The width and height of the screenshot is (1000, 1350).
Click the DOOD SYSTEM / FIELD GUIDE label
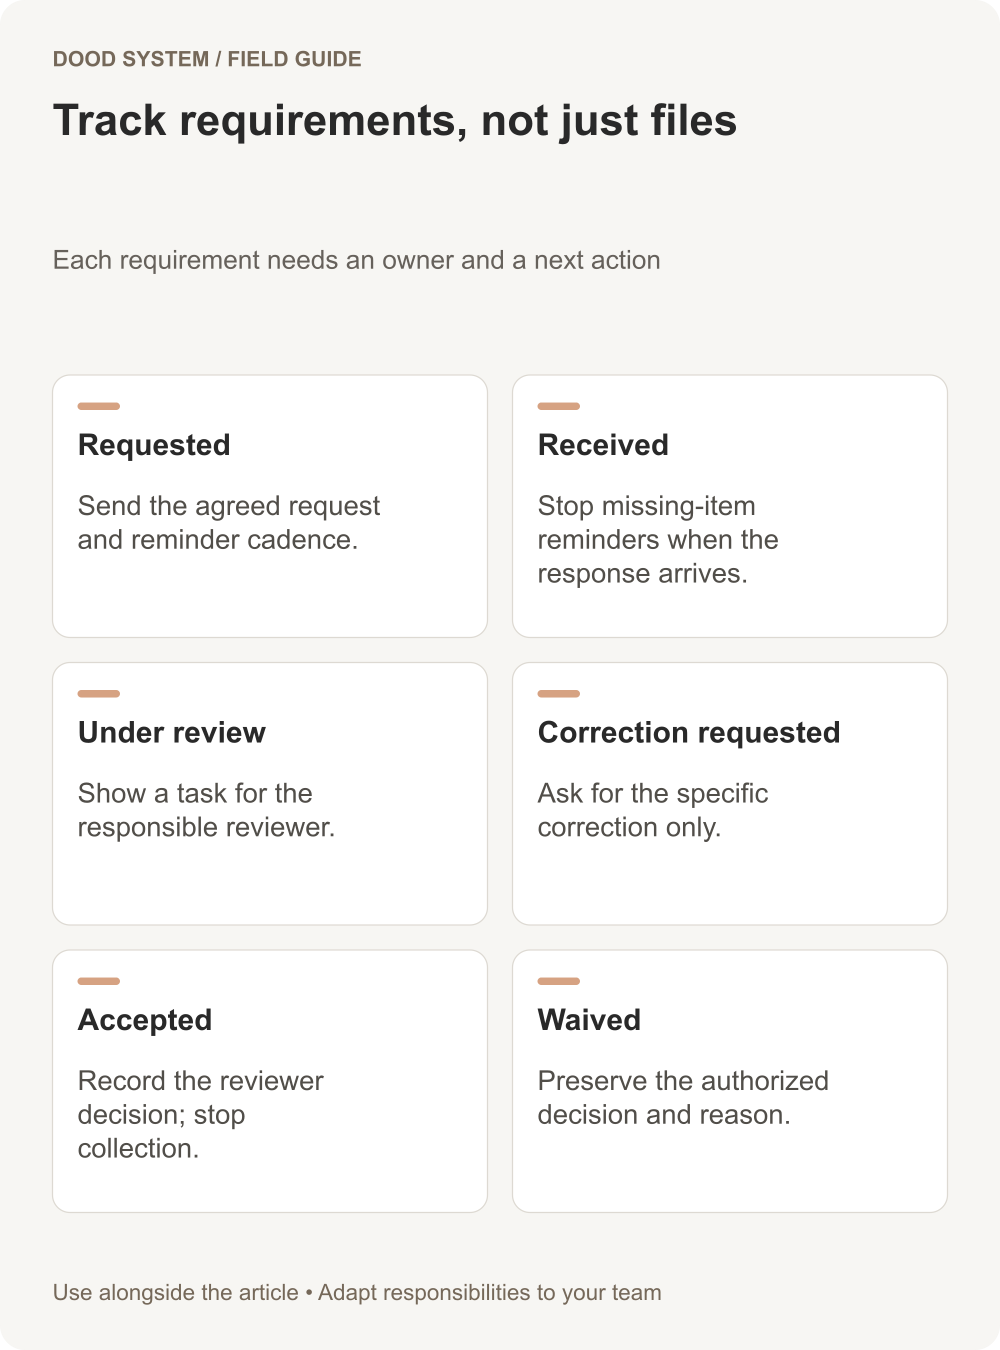[207, 59]
